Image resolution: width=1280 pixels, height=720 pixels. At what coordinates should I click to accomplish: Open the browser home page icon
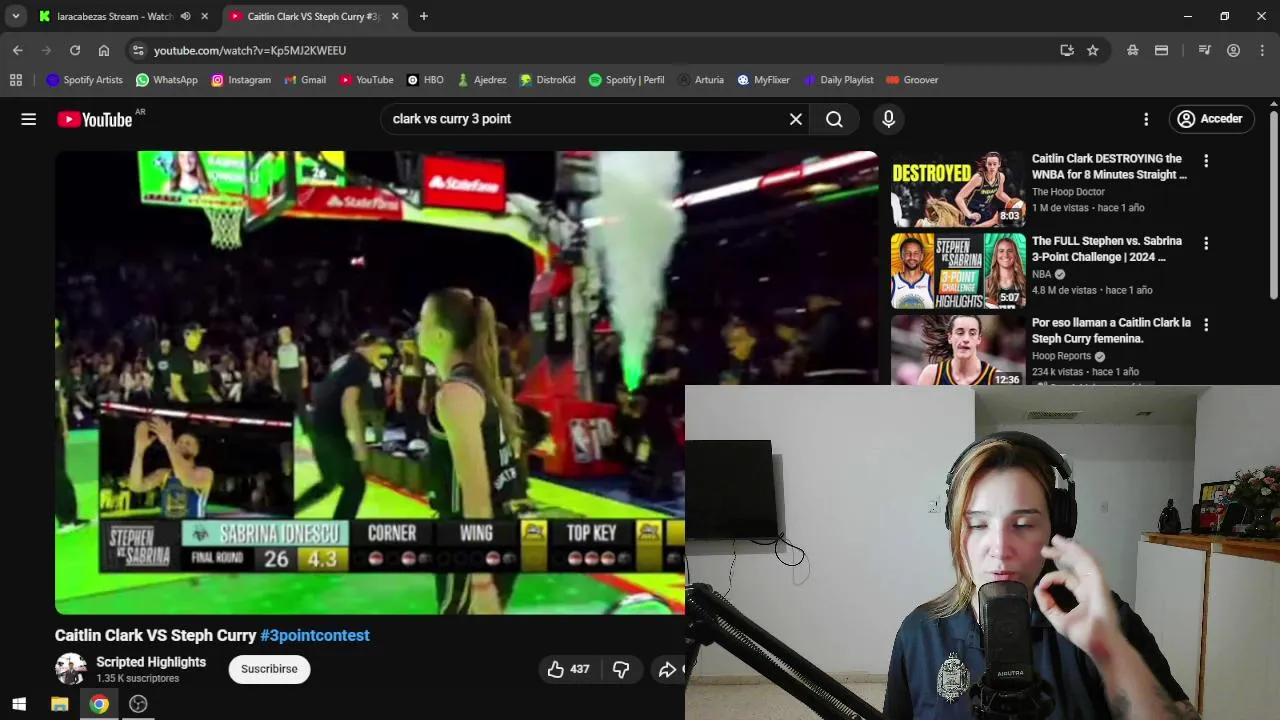[104, 50]
